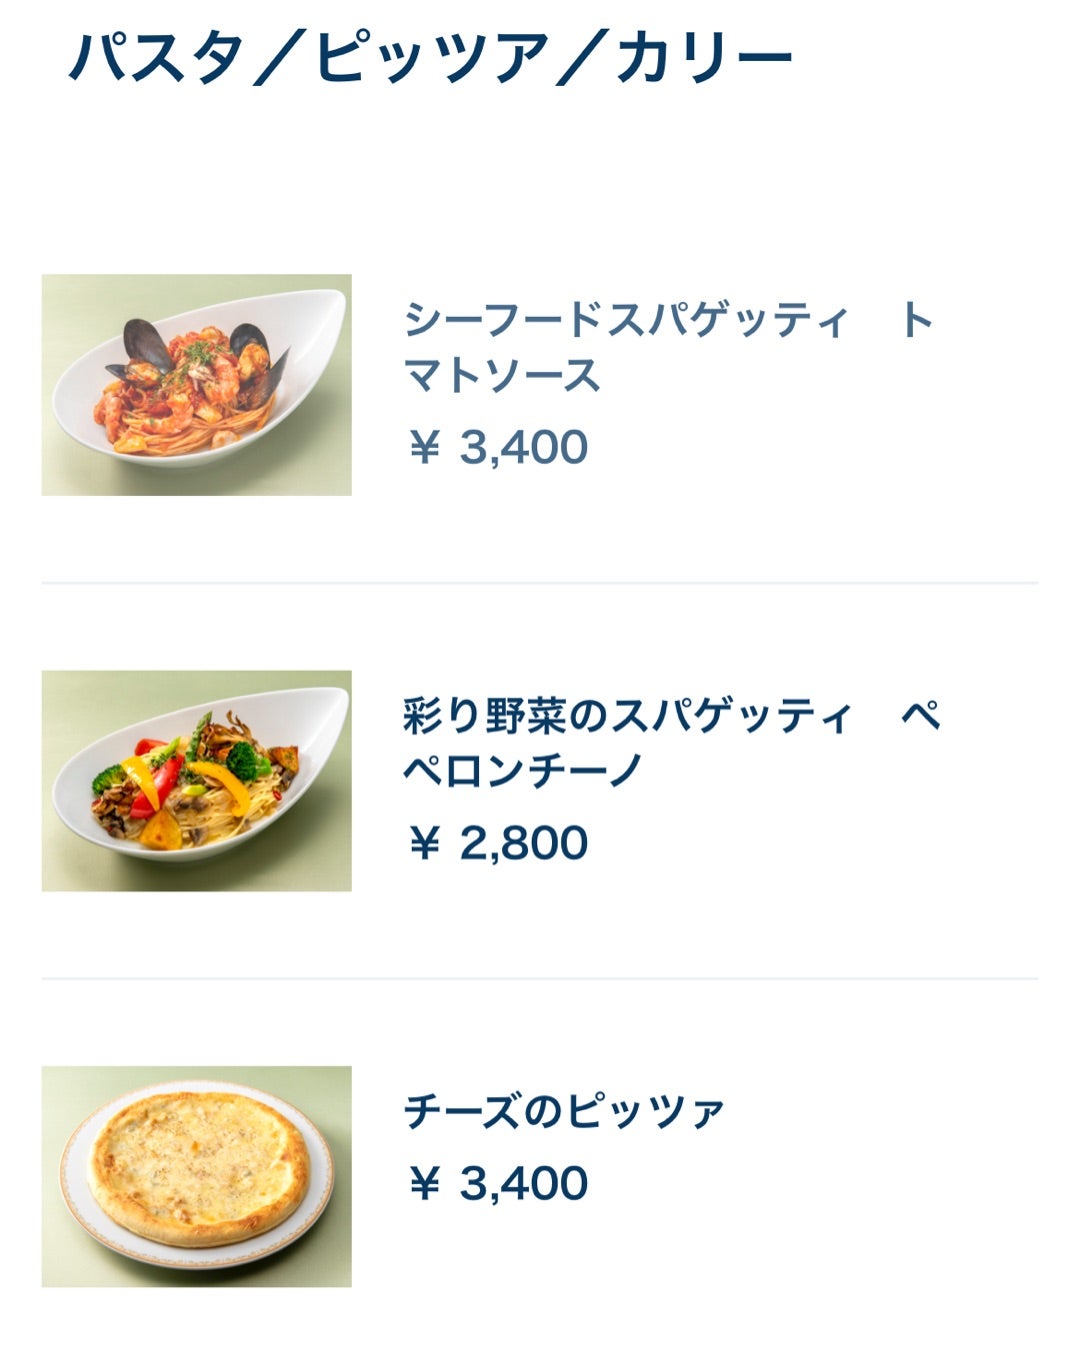Click the カリー word in the header

click(704, 57)
